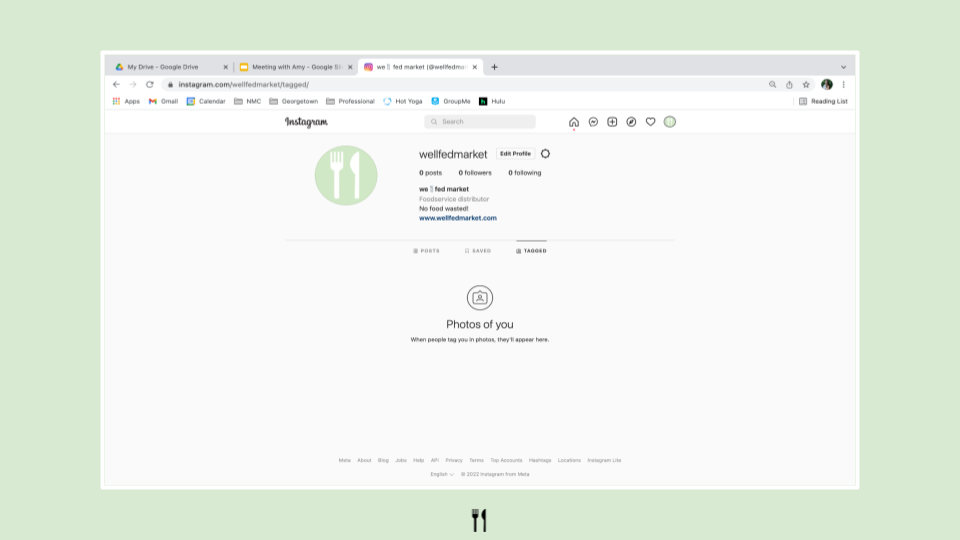Bookmark this page with star icon
960x540 pixels.
tap(806, 84)
